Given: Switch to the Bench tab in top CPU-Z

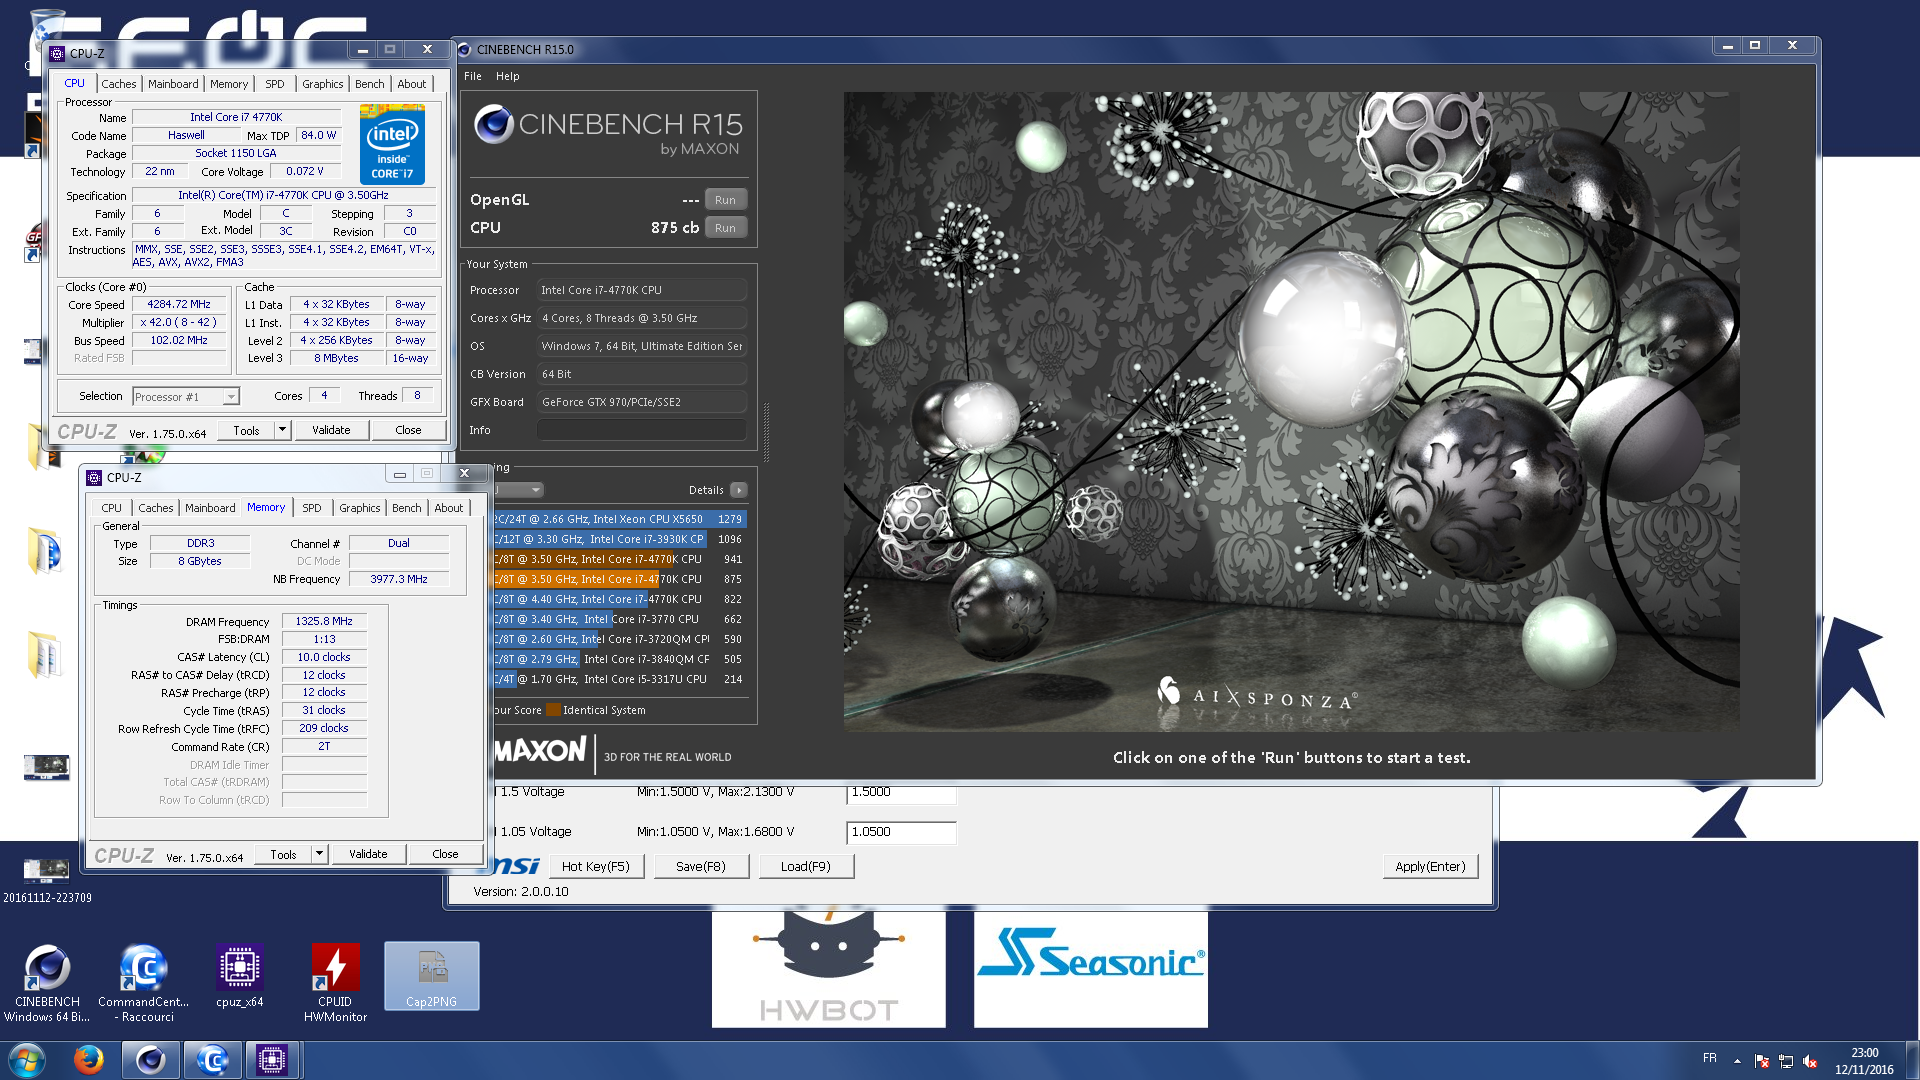Looking at the screenshot, I should pos(369,84).
